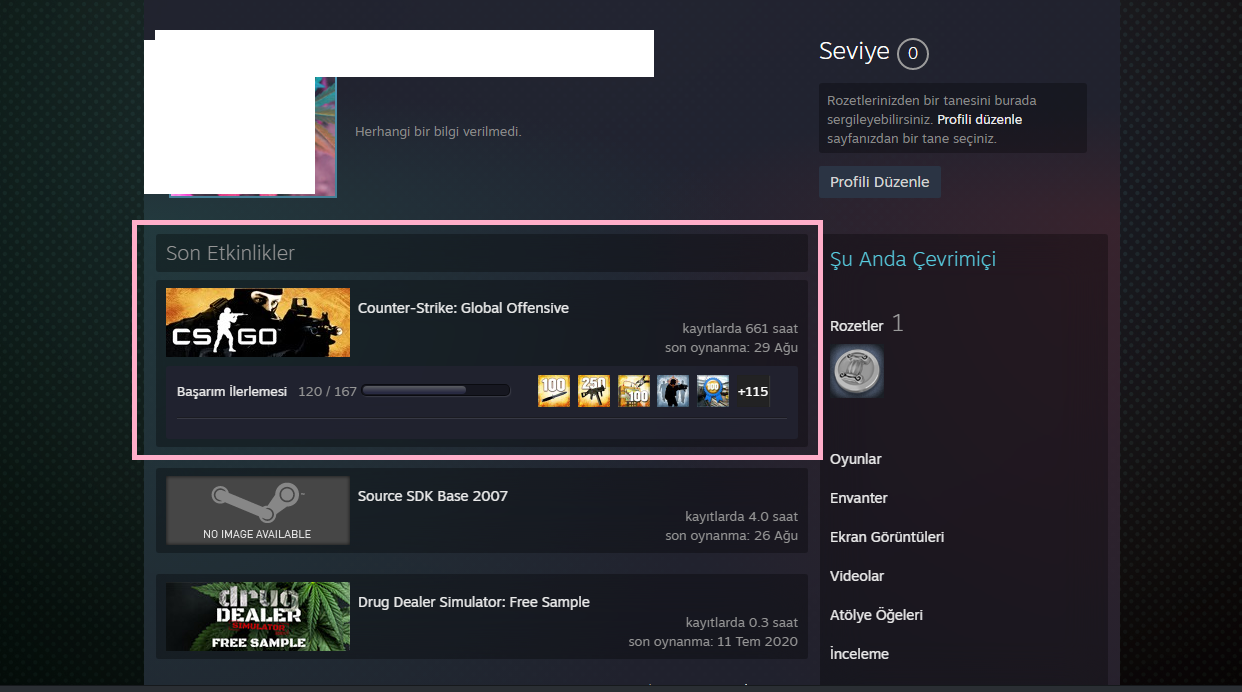Click 'Herhangi bir bilgi verilmedi.' text
This screenshot has width=1242, height=692.
(438, 131)
